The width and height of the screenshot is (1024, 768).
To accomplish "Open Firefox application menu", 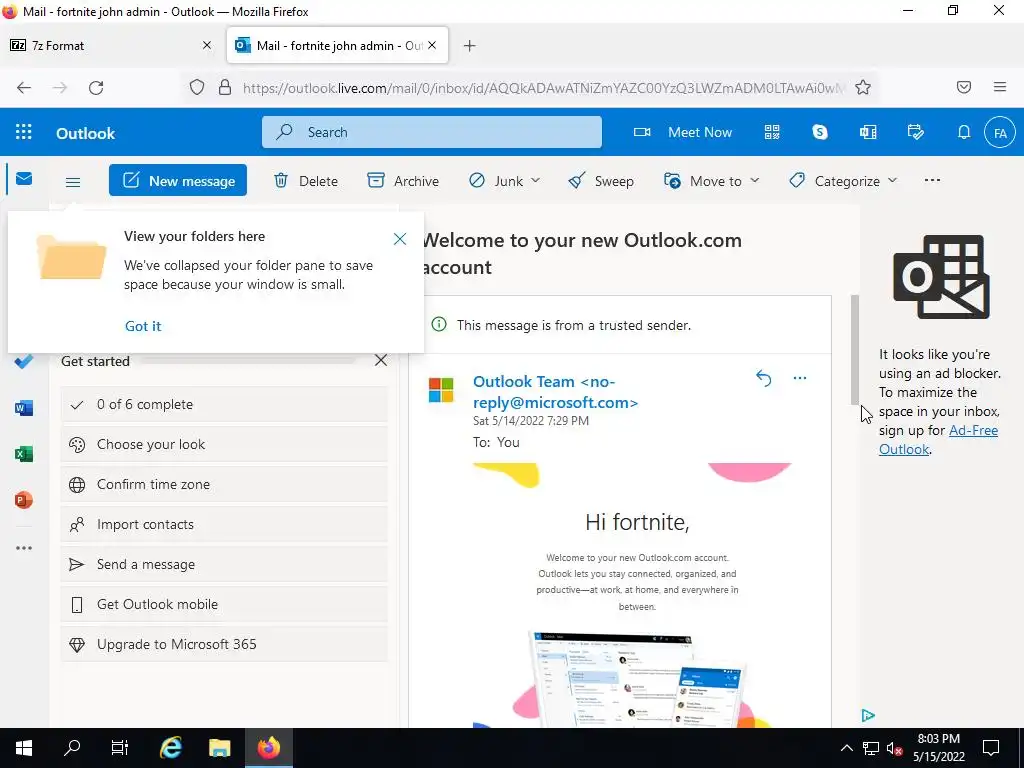I will click(x=1000, y=87).
